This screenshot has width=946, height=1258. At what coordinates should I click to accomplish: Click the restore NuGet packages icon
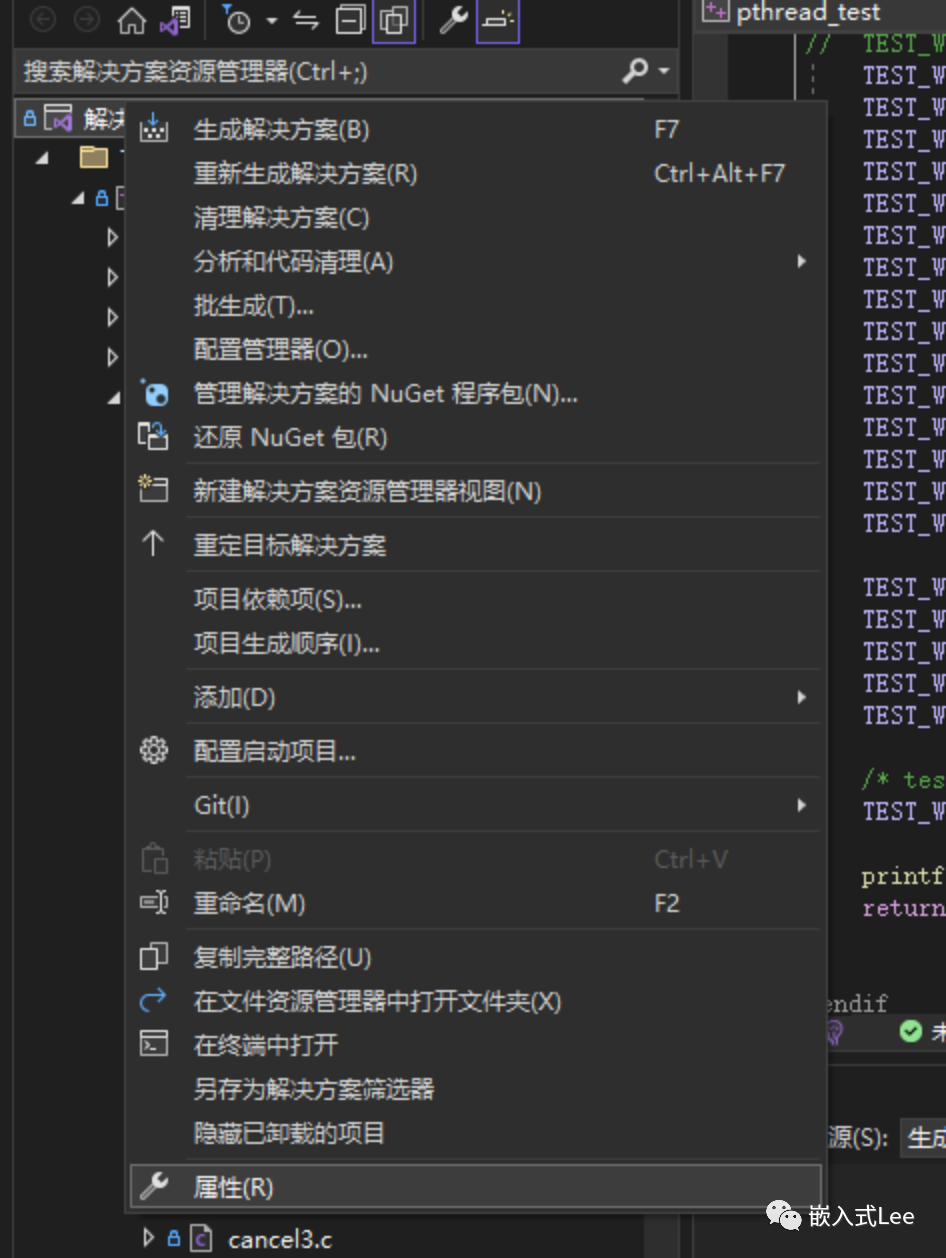click(153, 437)
